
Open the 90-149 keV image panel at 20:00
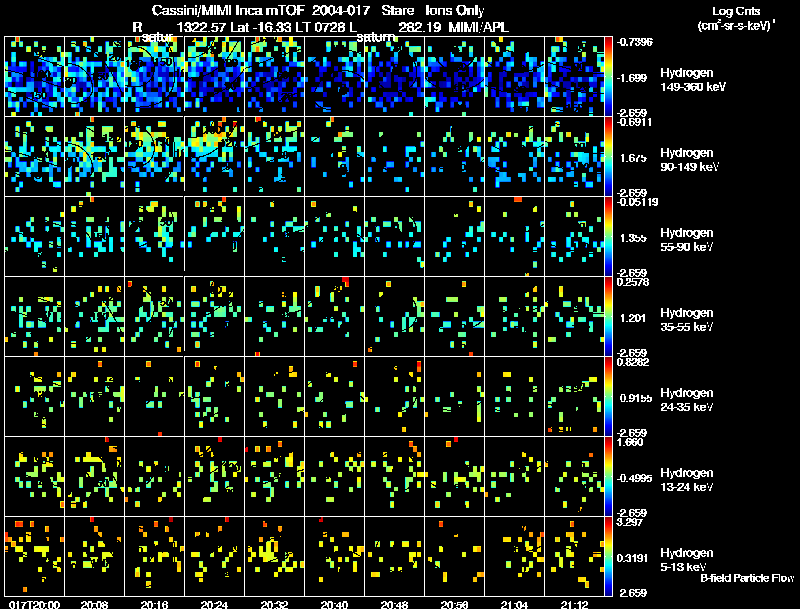click(x=34, y=156)
